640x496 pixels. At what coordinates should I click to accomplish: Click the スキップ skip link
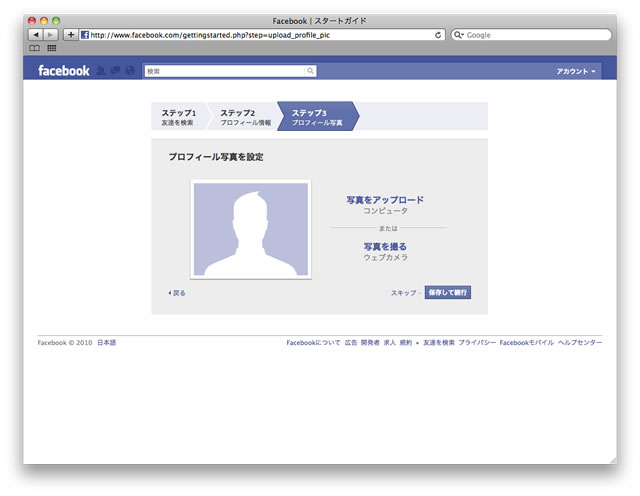403,293
